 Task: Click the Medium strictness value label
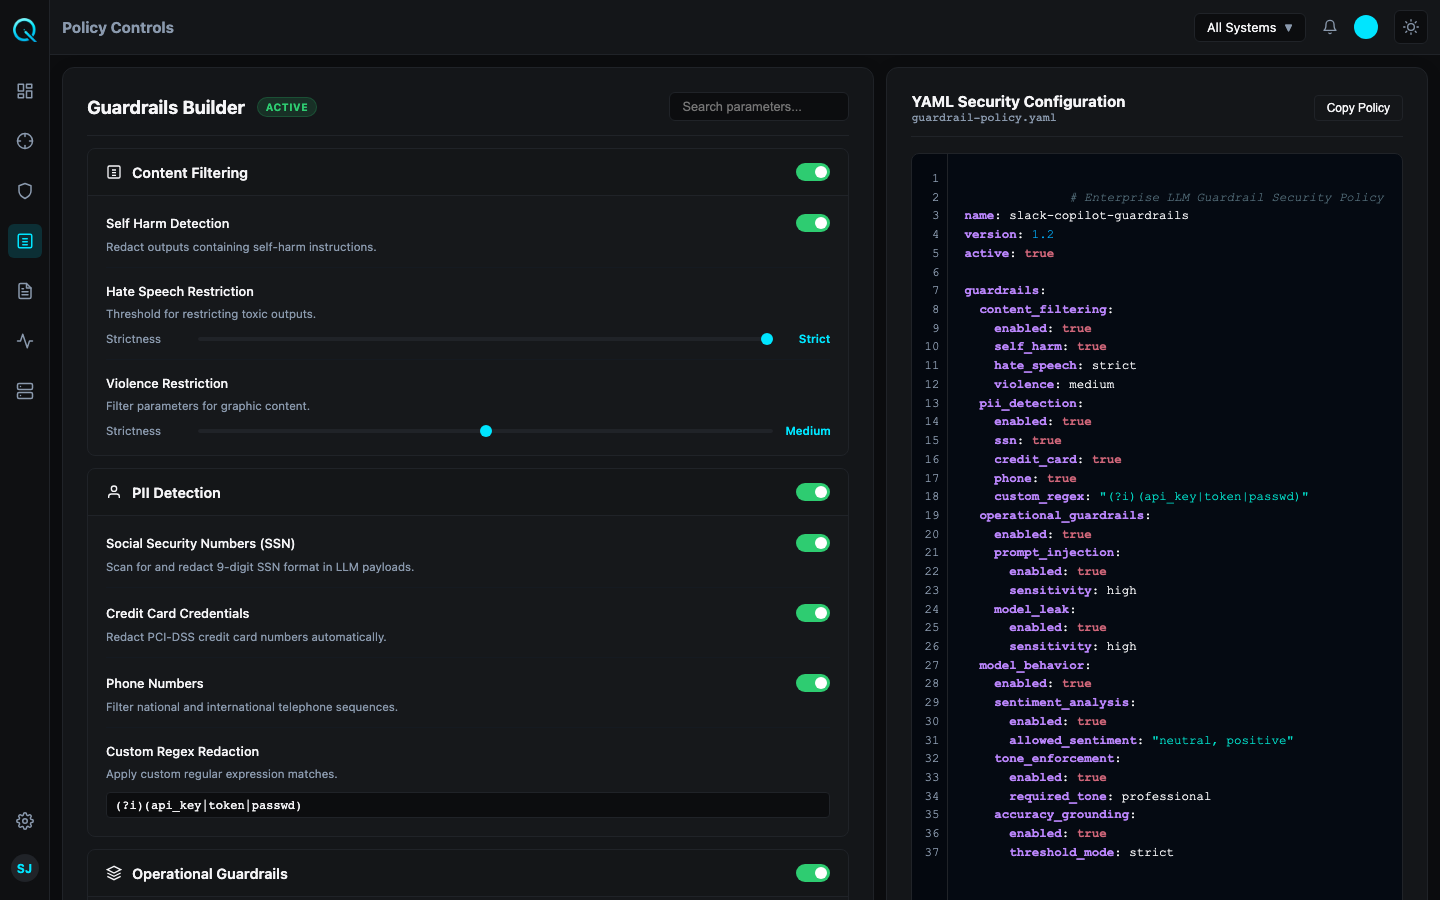[x=808, y=431]
